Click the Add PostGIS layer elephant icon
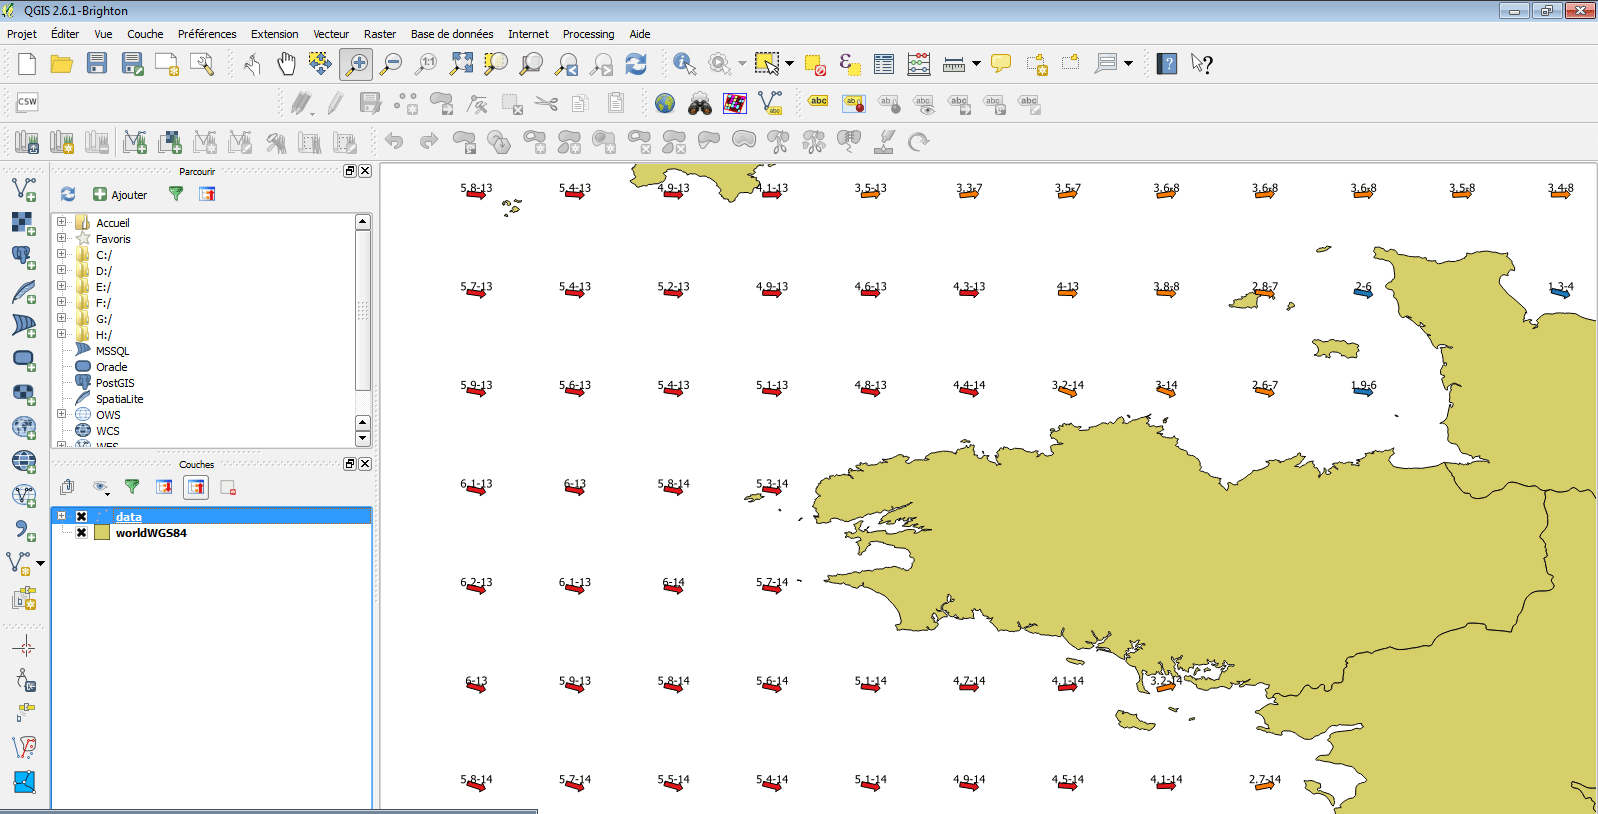Screen dimensions: 1598x814 tap(24, 257)
